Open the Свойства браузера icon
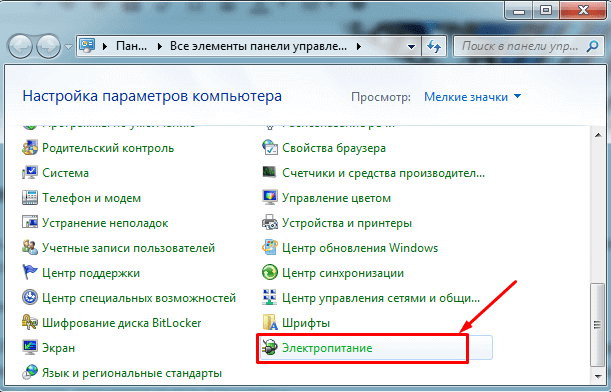The image size is (611, 392). pos(270,148)
